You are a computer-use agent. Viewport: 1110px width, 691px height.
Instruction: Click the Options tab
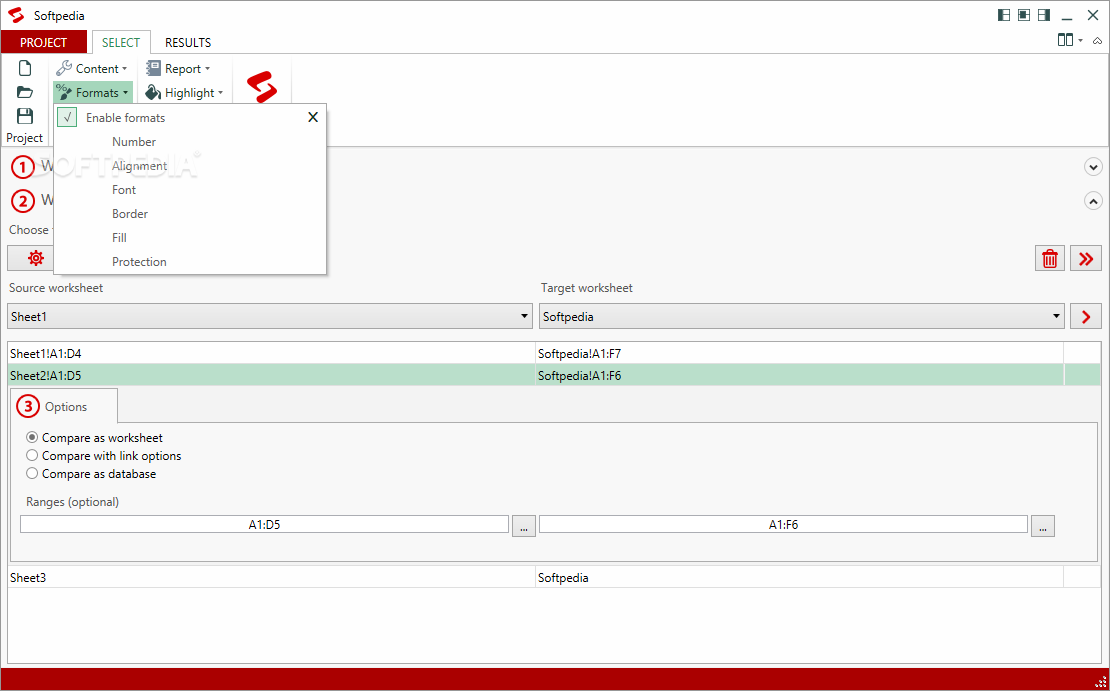(64, 406)
